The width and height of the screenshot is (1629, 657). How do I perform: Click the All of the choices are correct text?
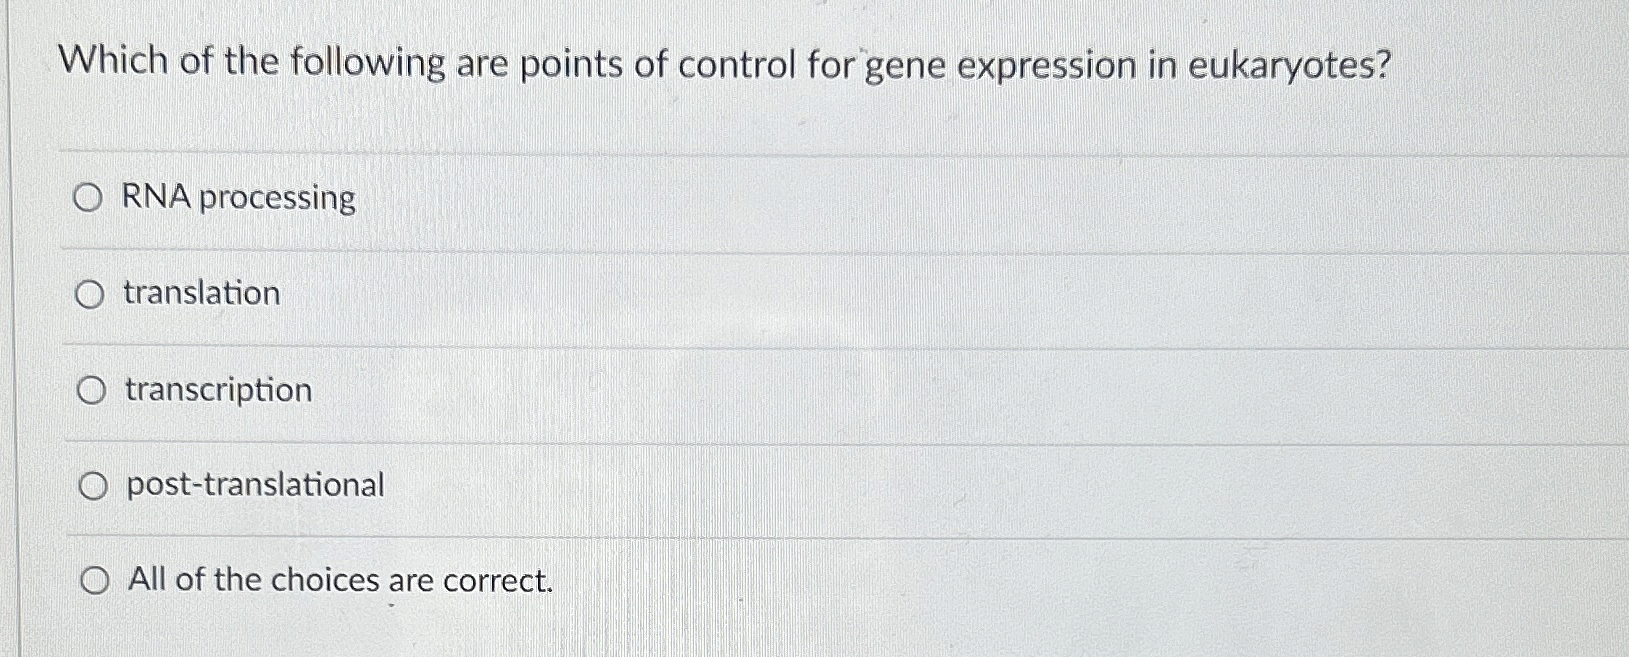coord(339,580)
